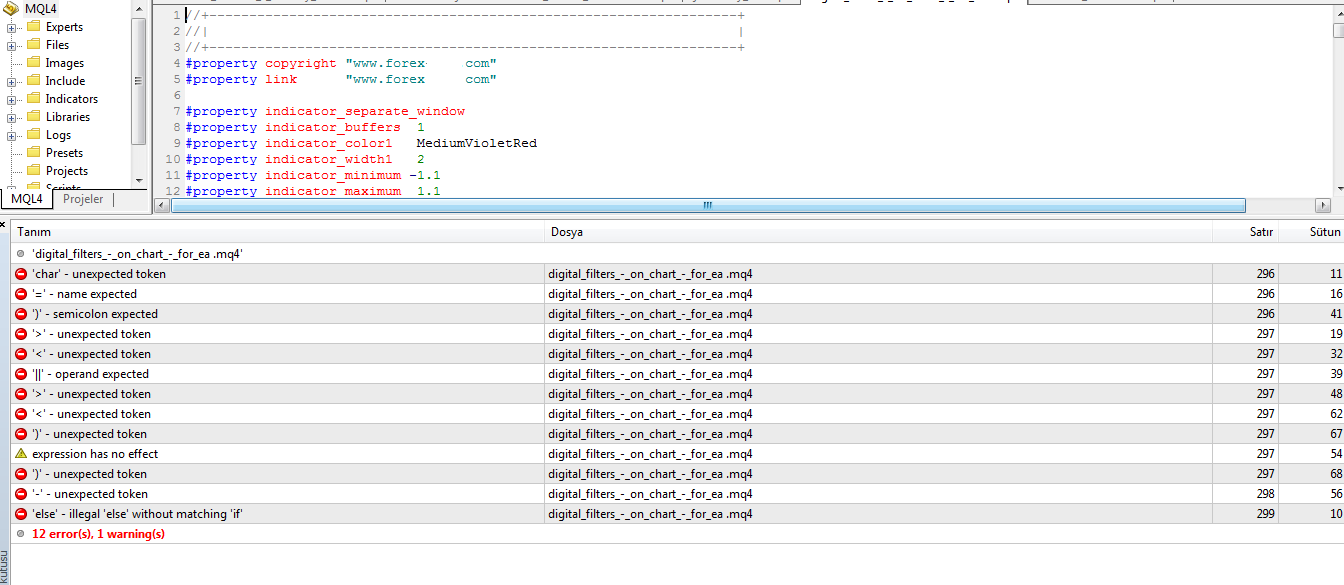Click the editor vertical scrollbar down arrow
The width and height of the screenshot is (1344, 585).
(x=1338, y=189)
